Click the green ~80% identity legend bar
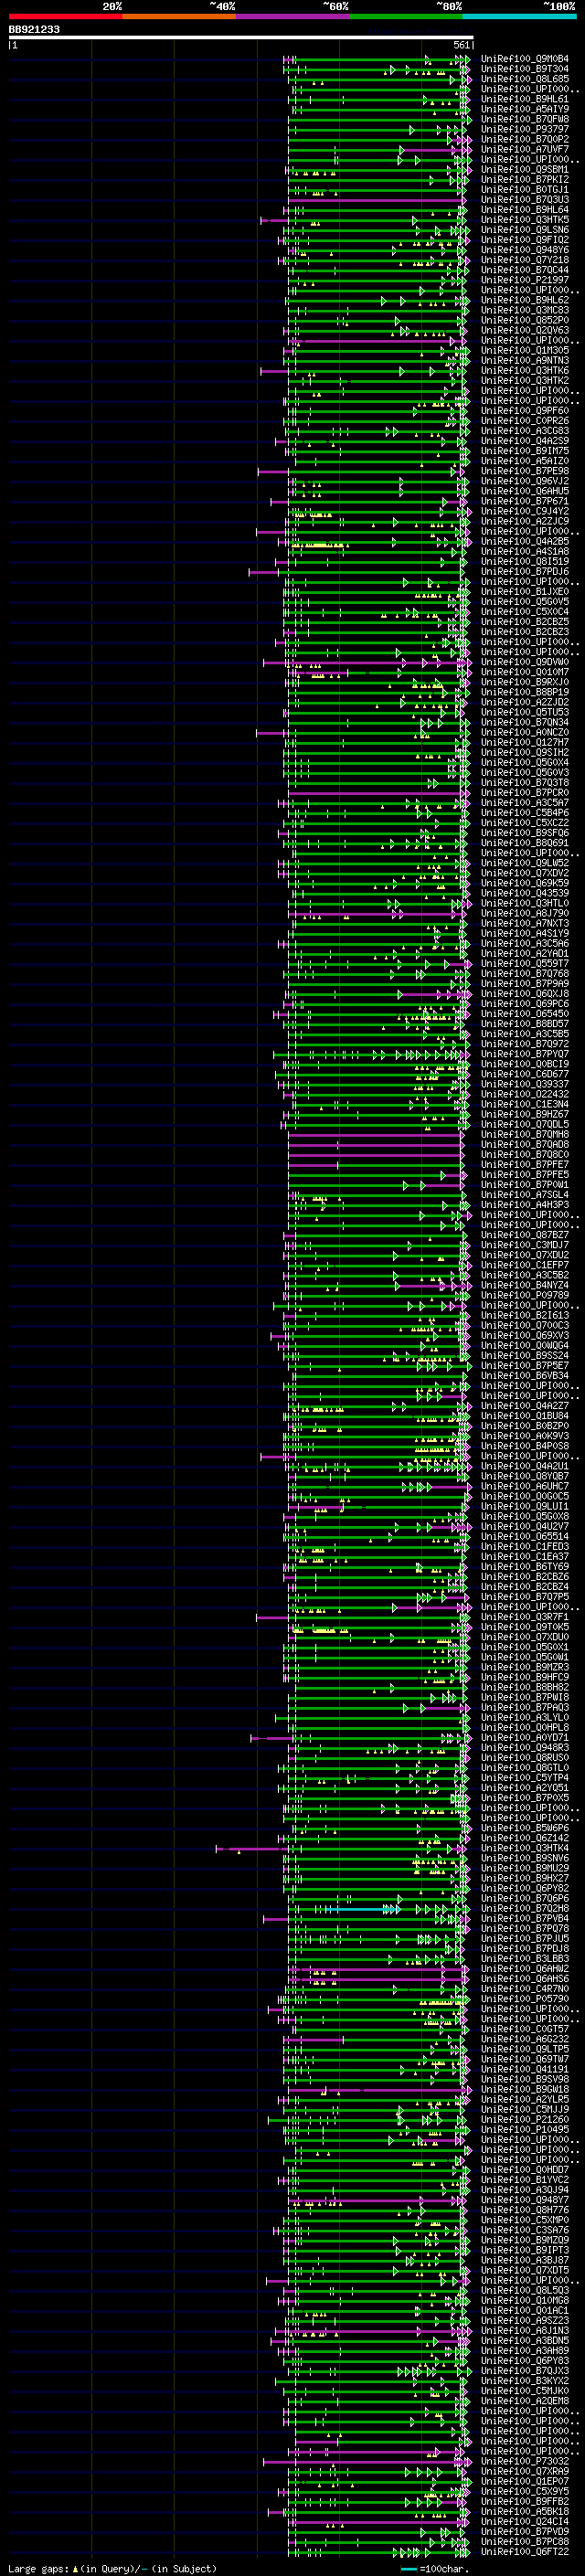This screenshot has width=585, height=2576. (x=406, y=16)
